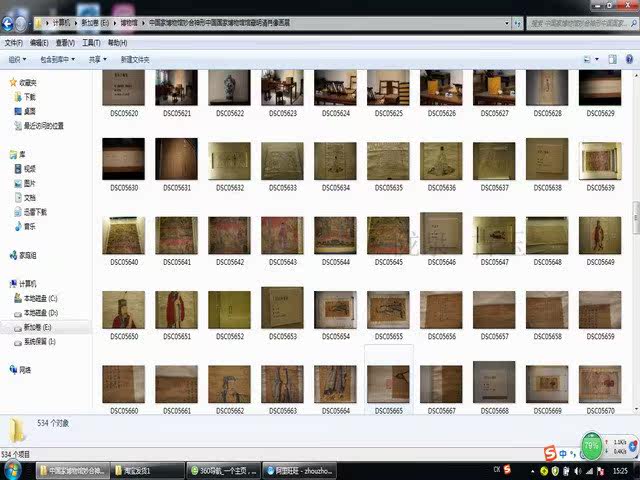
Task: Open the 包含到库中 dropdown
Action: pyautogui.click(x=57, y=60)
